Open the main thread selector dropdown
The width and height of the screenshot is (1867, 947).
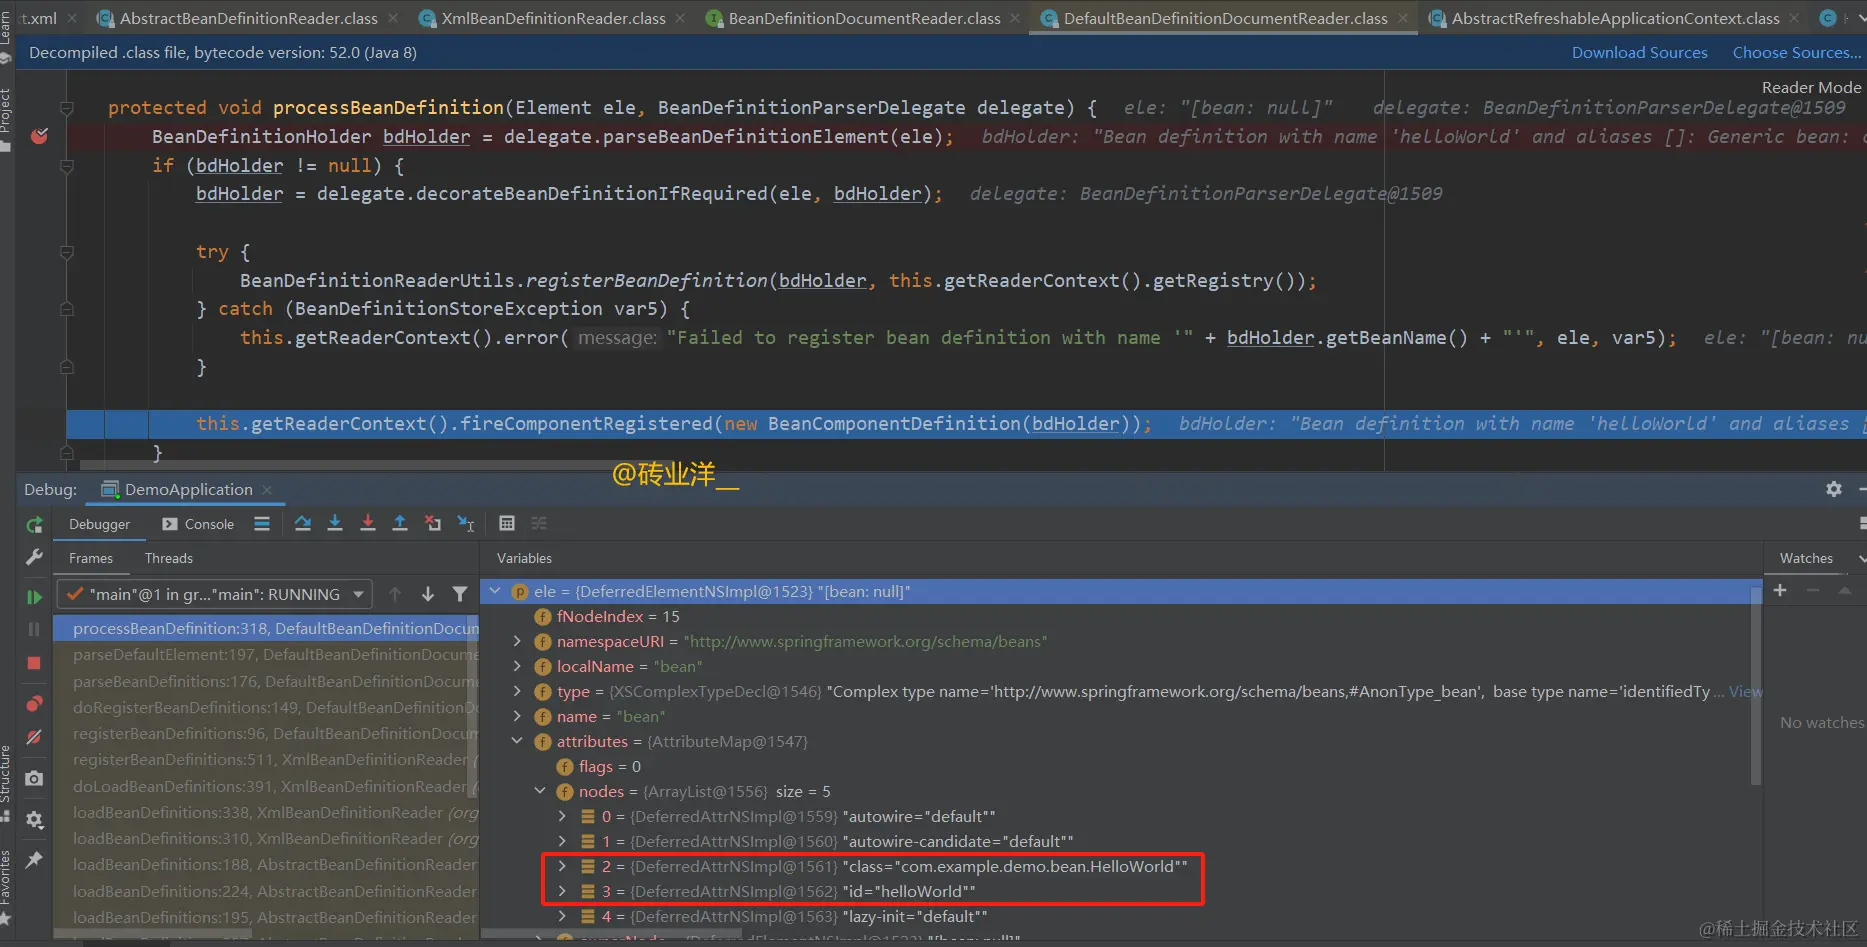tap(214, 594)
